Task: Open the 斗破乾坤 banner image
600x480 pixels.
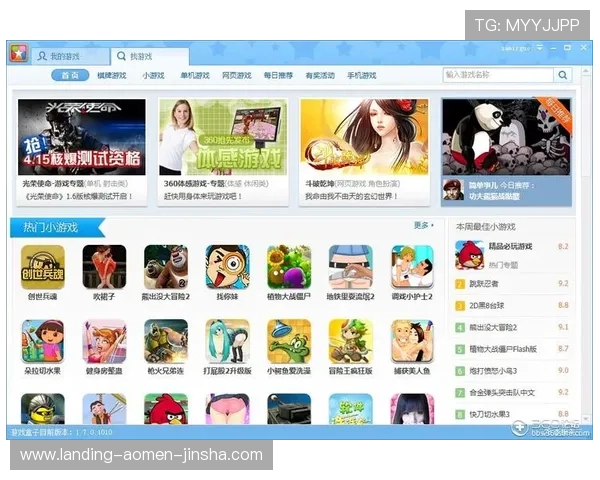Action: [364, 137]
